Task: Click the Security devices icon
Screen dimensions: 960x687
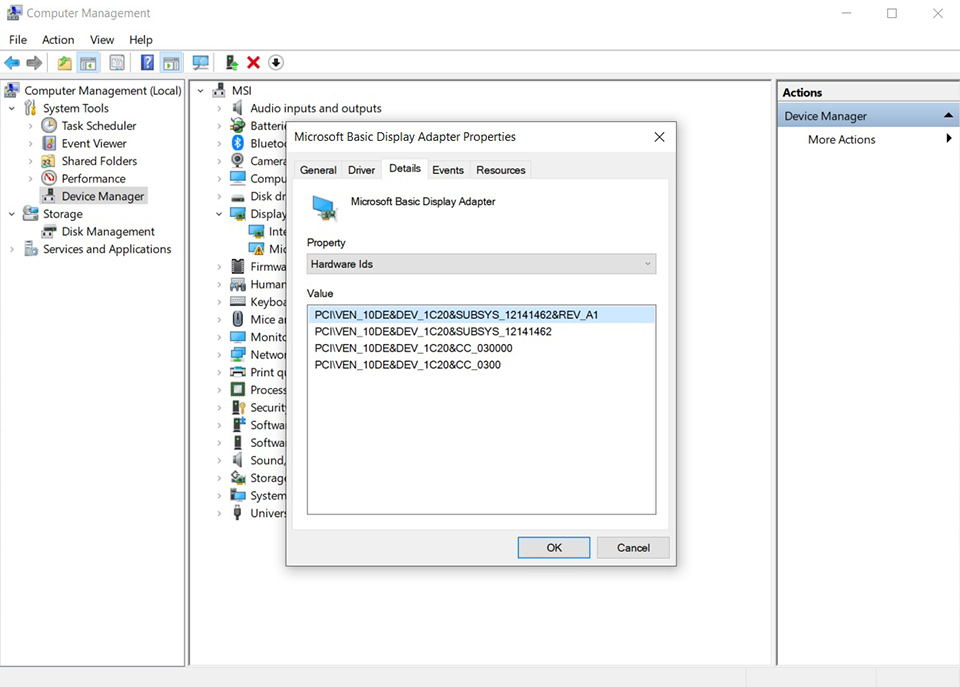Action: [238, 407]
